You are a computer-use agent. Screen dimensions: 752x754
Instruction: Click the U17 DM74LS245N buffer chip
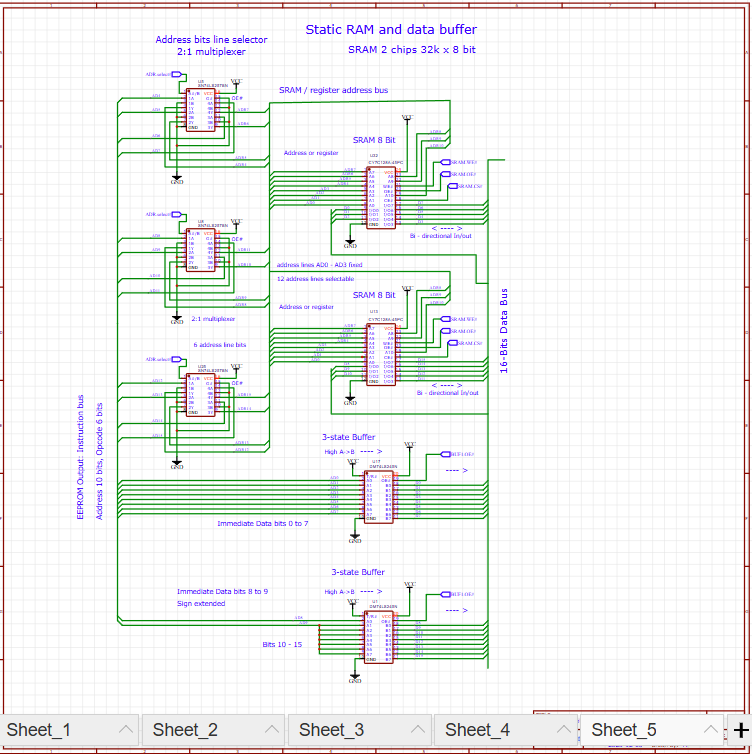click(x=379, y=496)
